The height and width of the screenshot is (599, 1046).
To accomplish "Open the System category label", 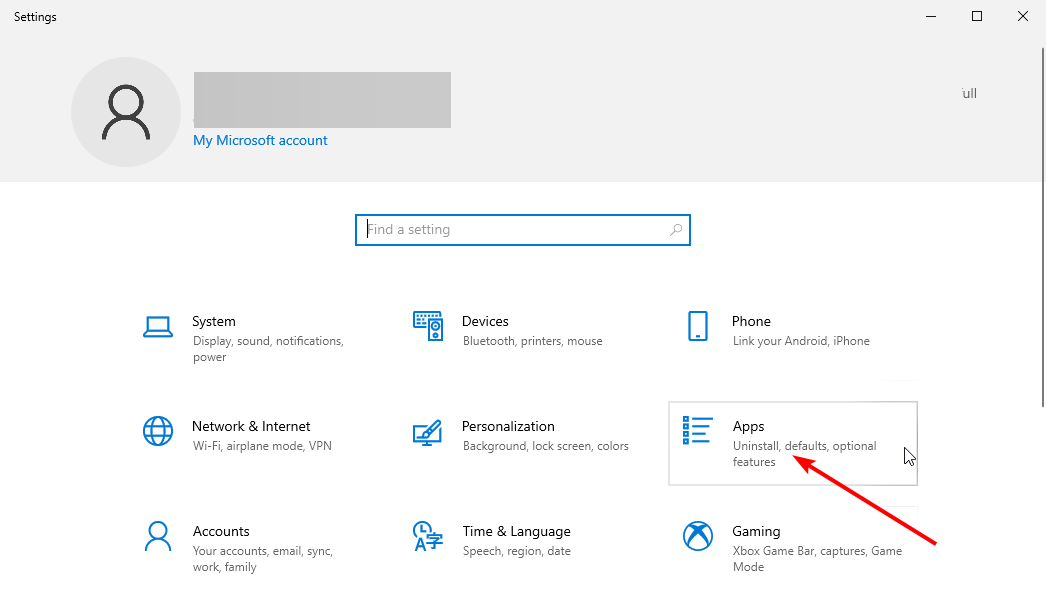I will click(x=213, y=321).
